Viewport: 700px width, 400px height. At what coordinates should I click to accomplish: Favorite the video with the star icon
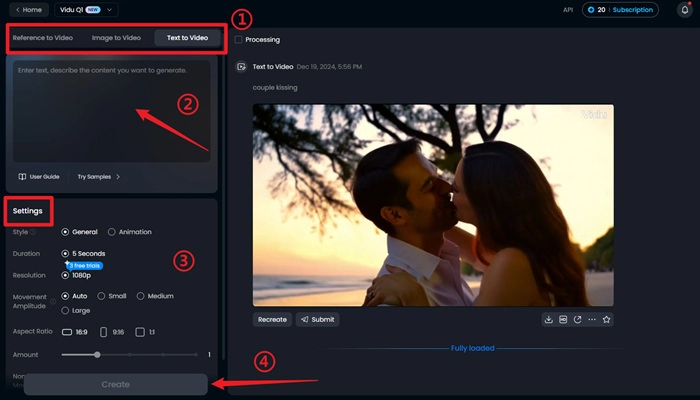point(606,320)
